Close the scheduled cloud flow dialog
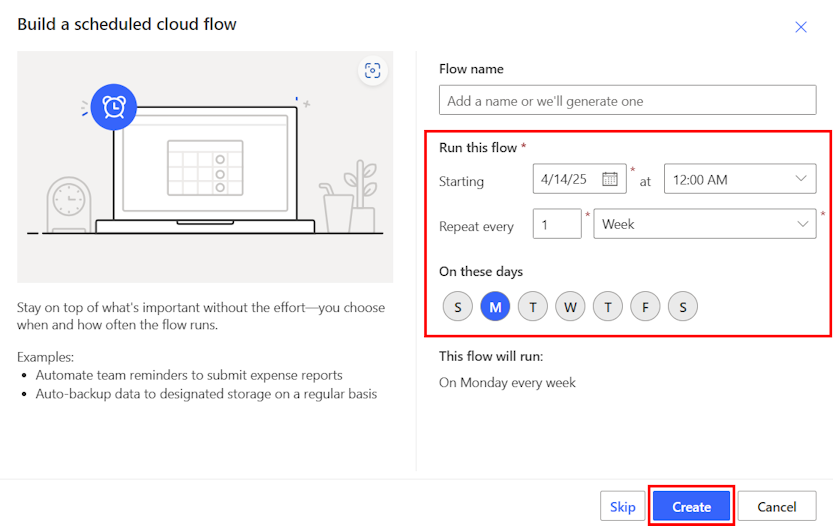The height and width of the screenshot is (526, 833). [x=800, y=27]
